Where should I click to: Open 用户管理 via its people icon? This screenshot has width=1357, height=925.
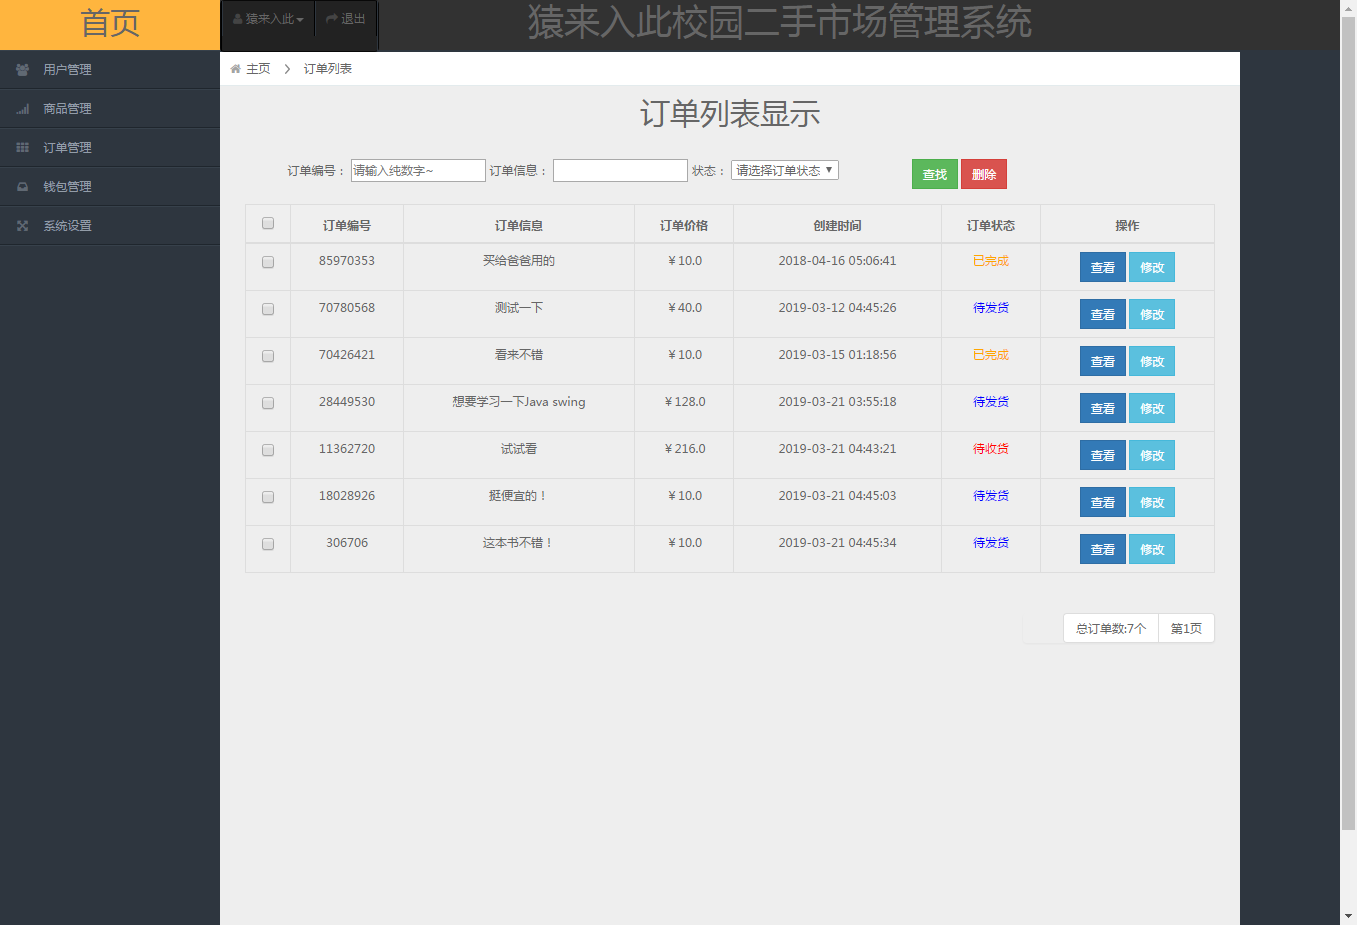22,69
